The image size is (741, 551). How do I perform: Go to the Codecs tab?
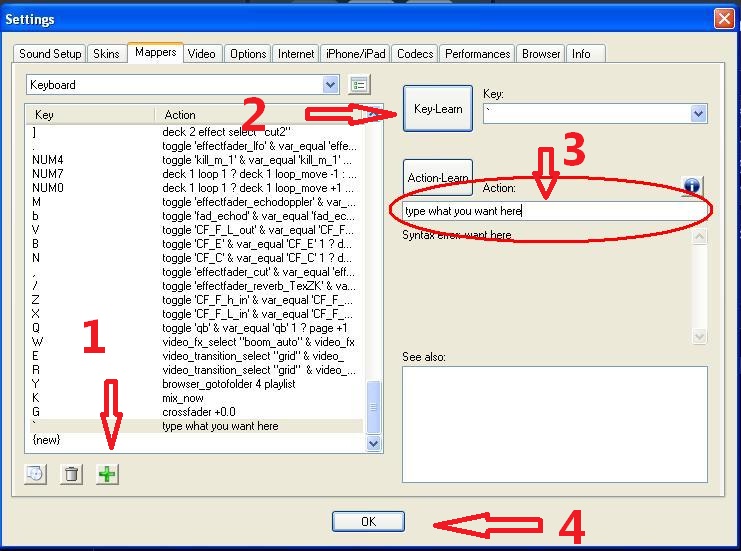click(414, 54)
